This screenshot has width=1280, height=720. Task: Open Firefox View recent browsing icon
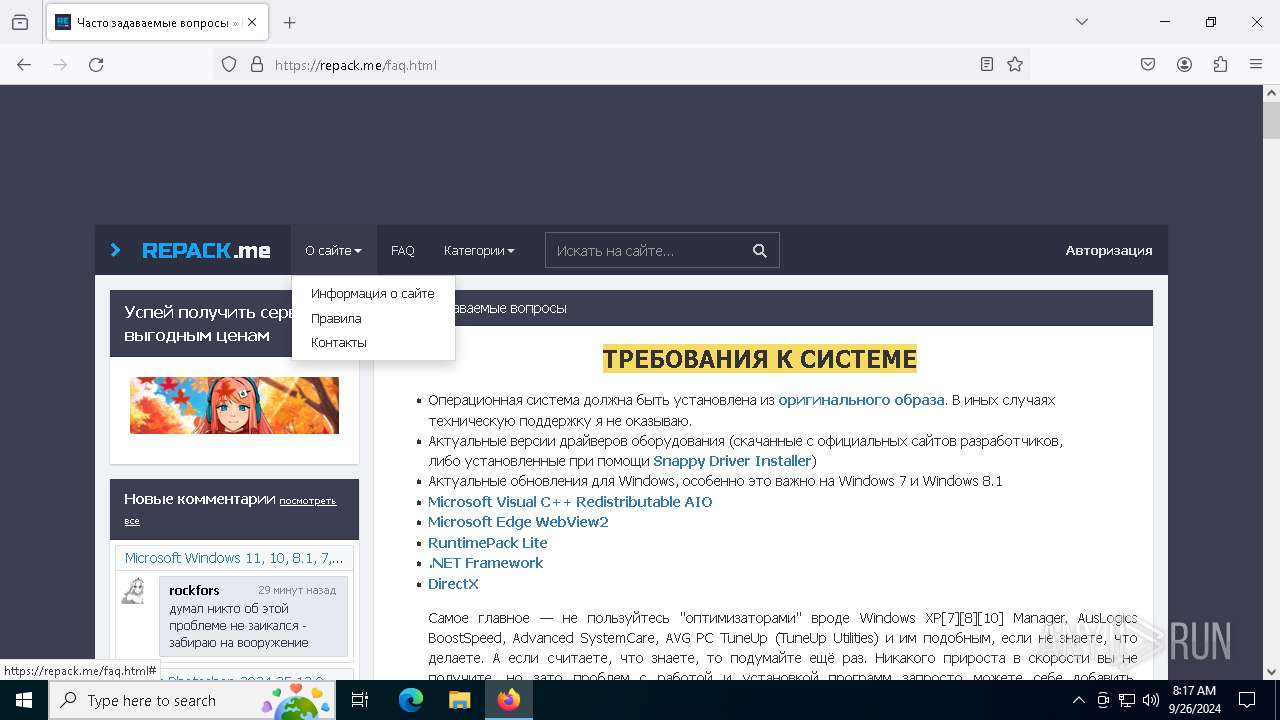(x=20, y=22)
